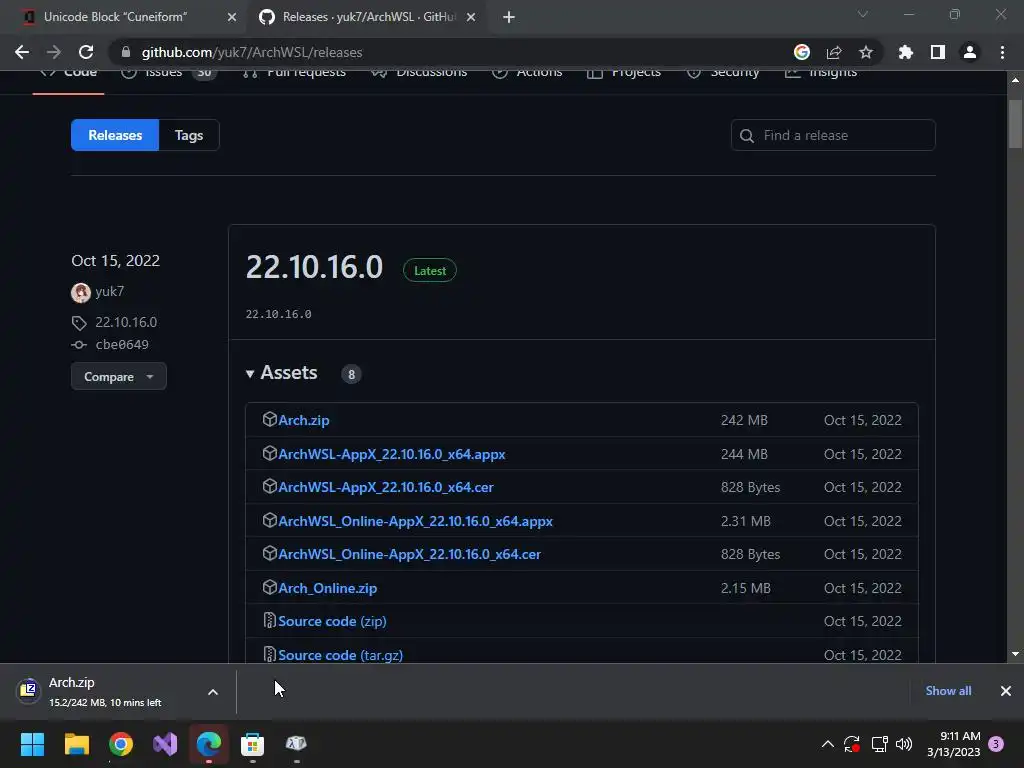1024x768 pixels.
Task: Click the Latest badge
Action: click(x=430, y=270)
